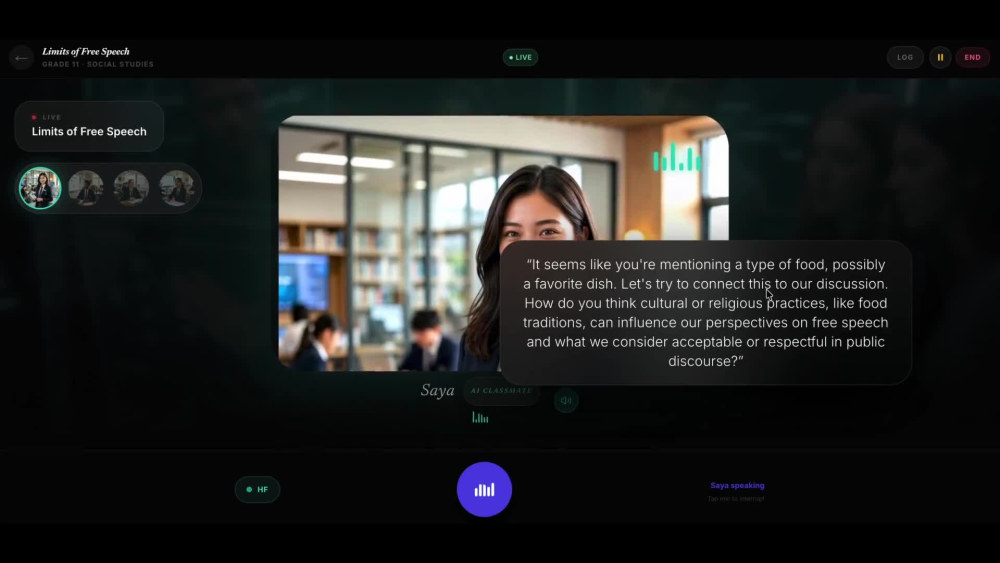
Task: Click Limits of Free Speech header title
Action: click(85, 52)
